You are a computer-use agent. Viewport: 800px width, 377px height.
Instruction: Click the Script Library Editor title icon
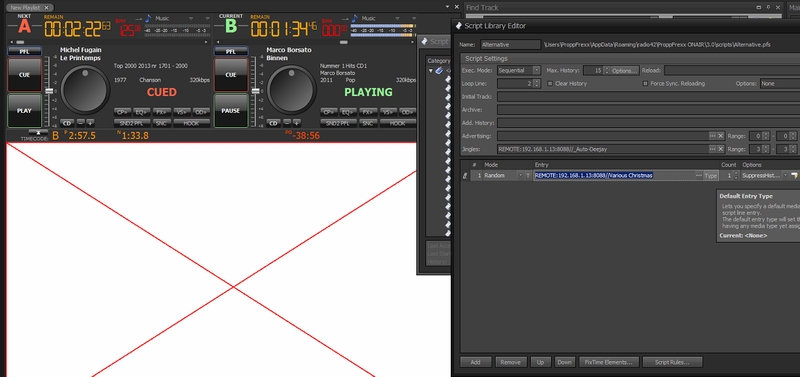pyautogui.click(x=458, y=26)
